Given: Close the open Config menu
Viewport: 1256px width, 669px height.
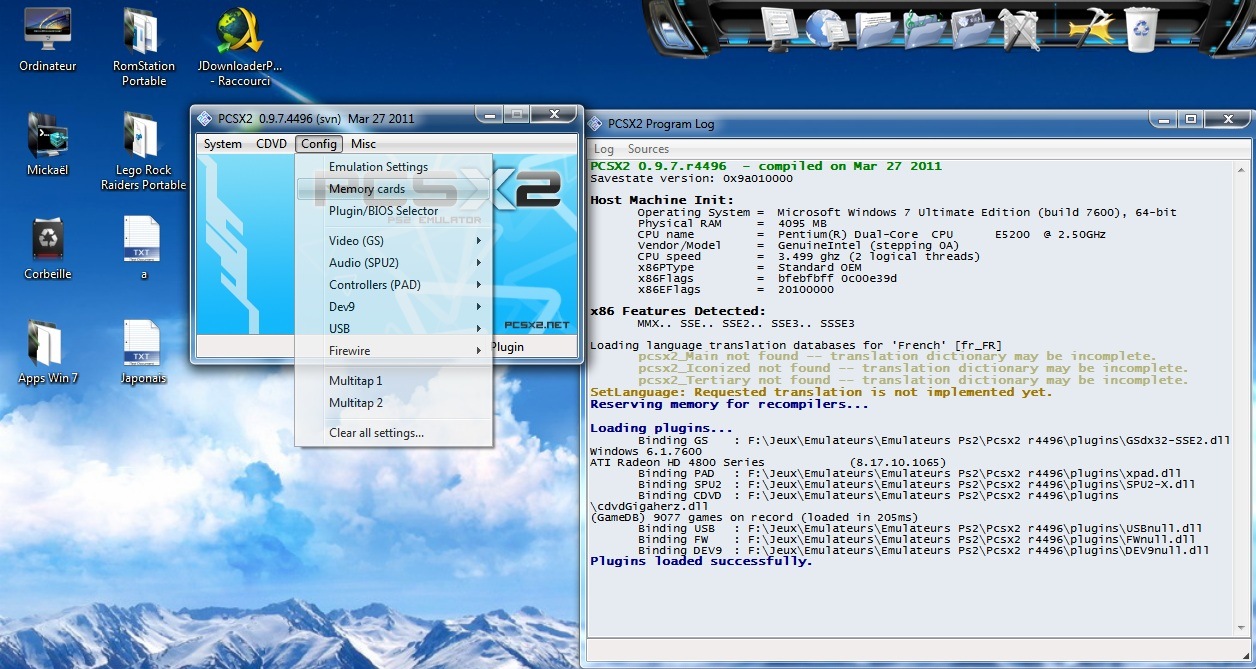Looking at the screenshot, I should 319,144.
